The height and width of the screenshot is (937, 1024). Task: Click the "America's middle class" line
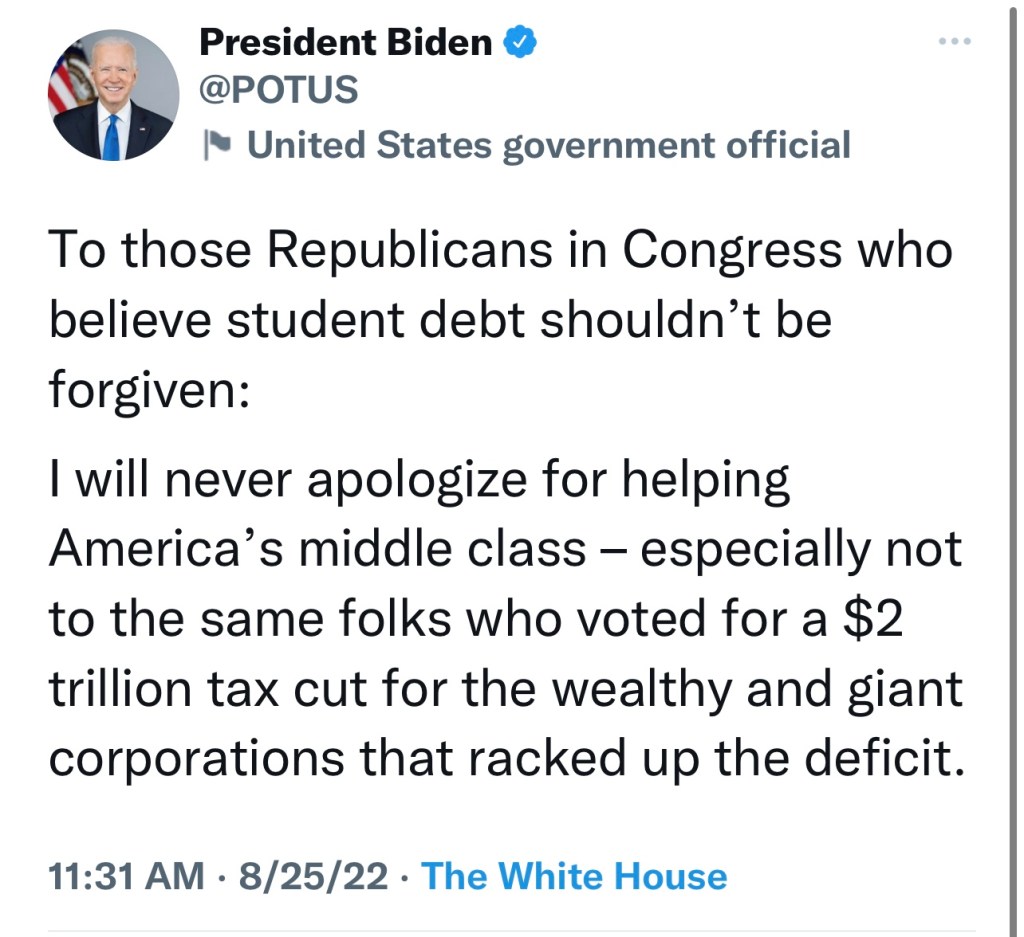coord(505,551)
